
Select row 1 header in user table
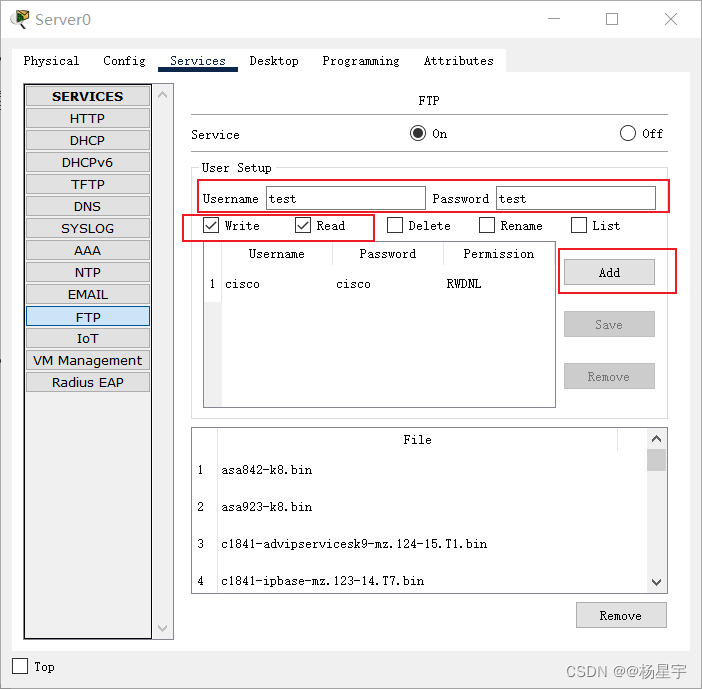coord(212,284)
